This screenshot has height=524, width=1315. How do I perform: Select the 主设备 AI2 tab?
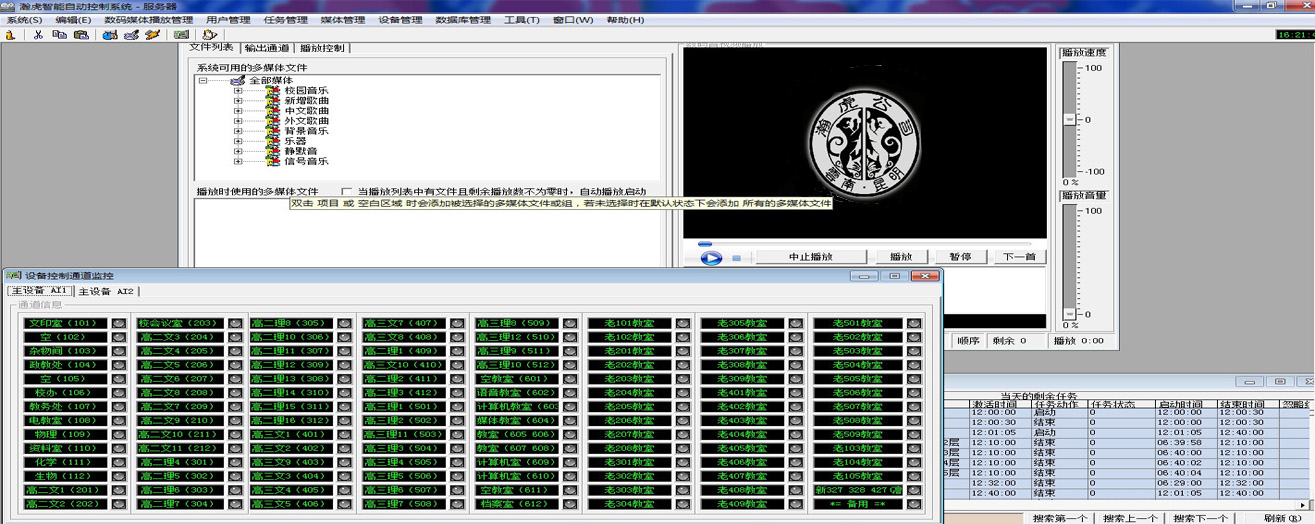pos(107,291)
